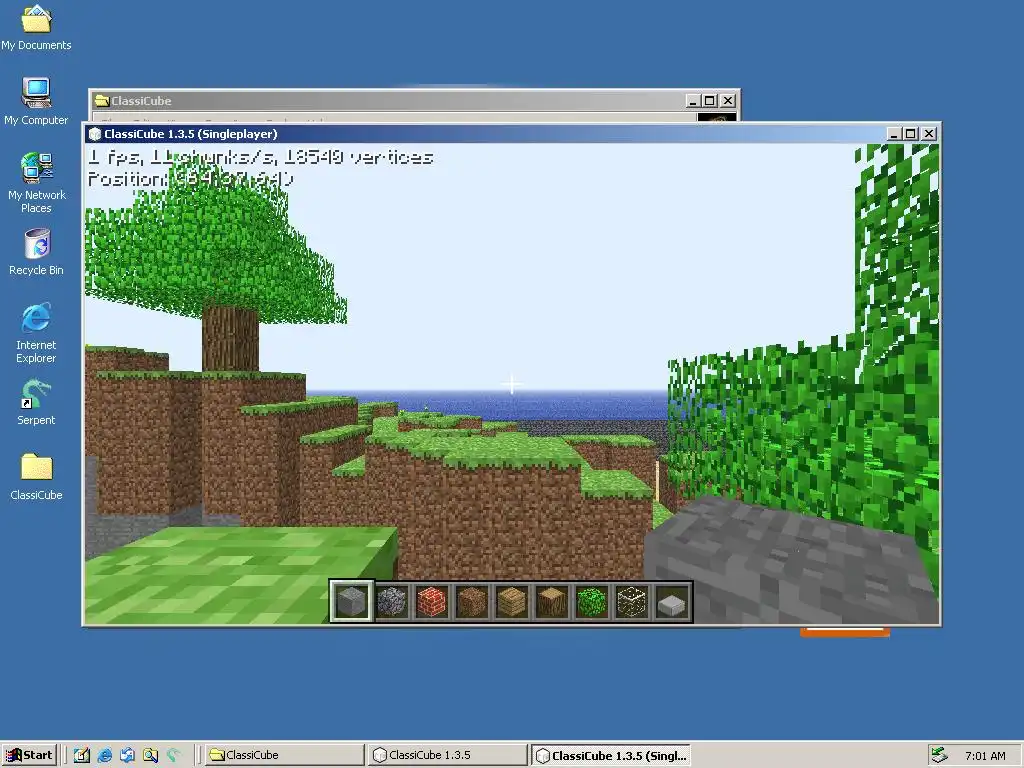The width and height of the screenshot is (1024, 768).
Task: Click the Show Desktop quick launch icon
Action: click(x=82, y=755)
